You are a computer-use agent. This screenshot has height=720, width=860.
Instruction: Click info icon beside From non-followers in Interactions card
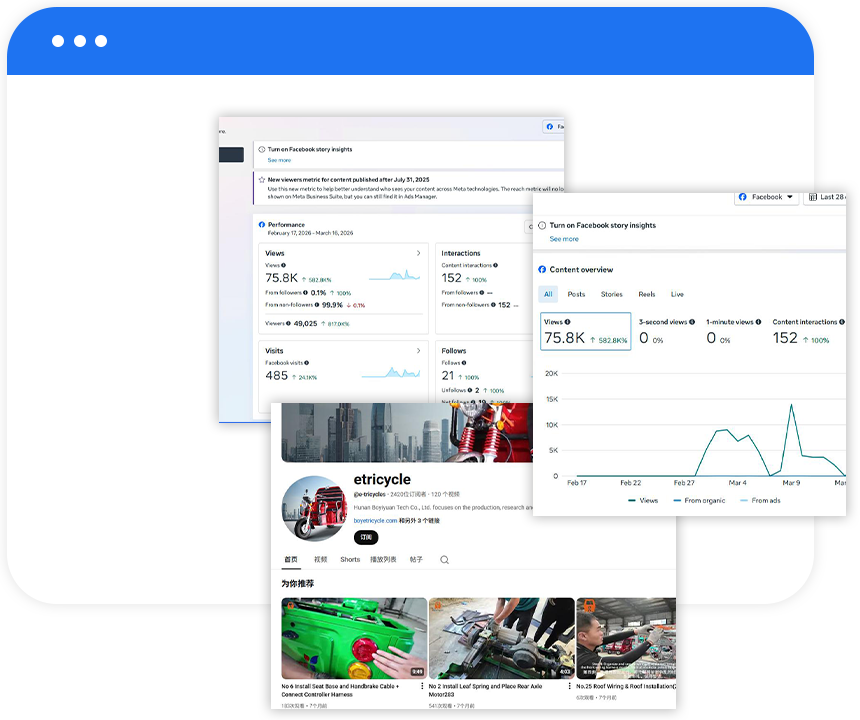click(493, 305)
